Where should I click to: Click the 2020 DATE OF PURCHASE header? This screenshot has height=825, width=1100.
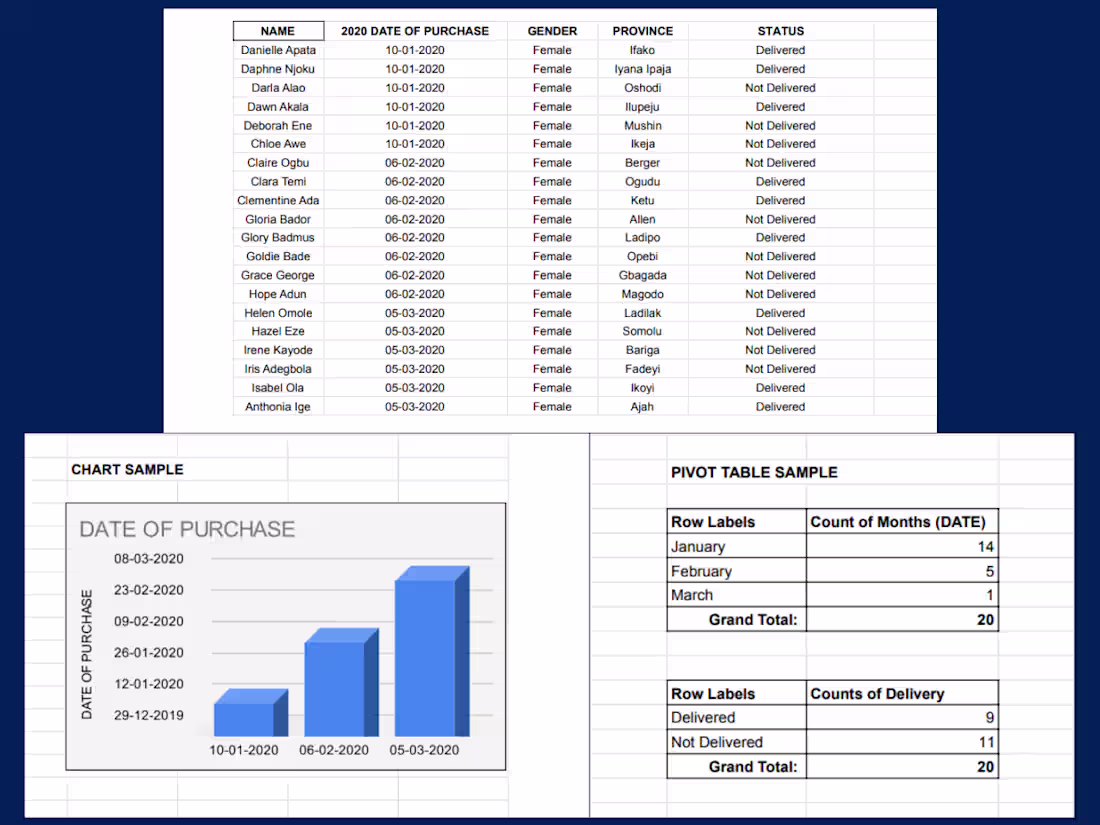pyautogui.click(x=414, y=30)
